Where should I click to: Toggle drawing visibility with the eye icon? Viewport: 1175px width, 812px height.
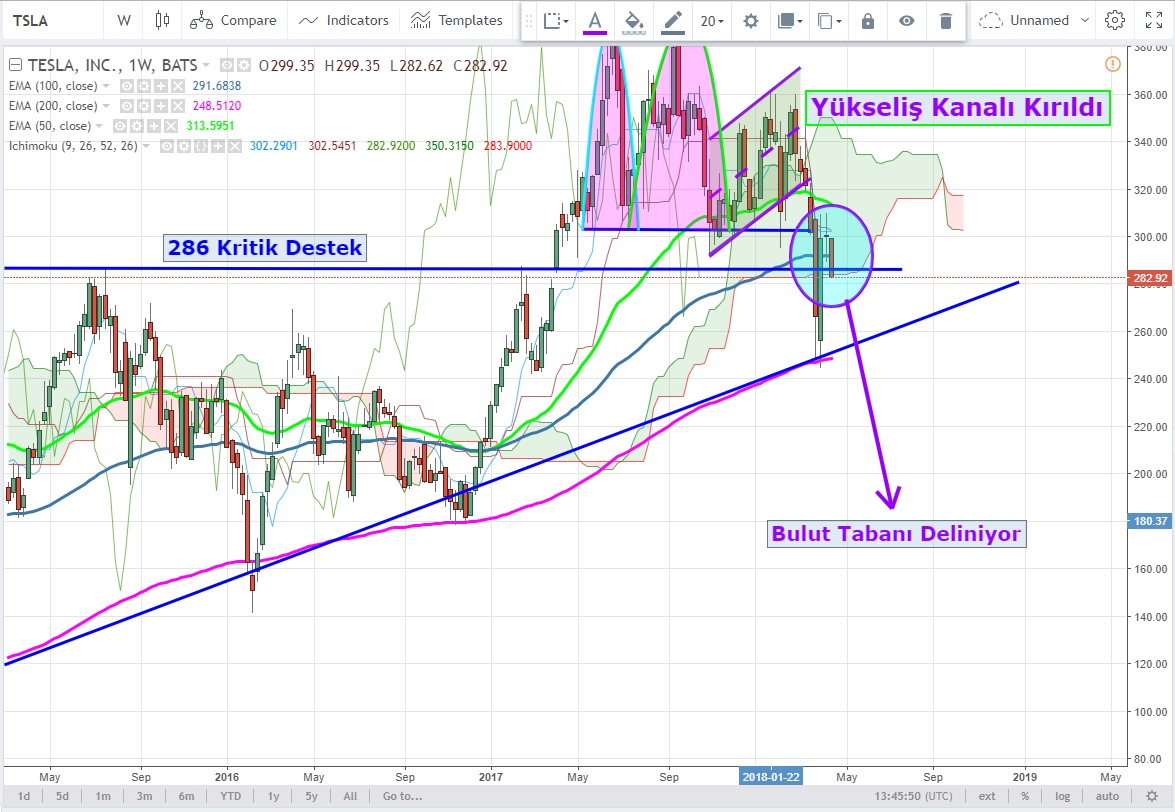(906, 21)
